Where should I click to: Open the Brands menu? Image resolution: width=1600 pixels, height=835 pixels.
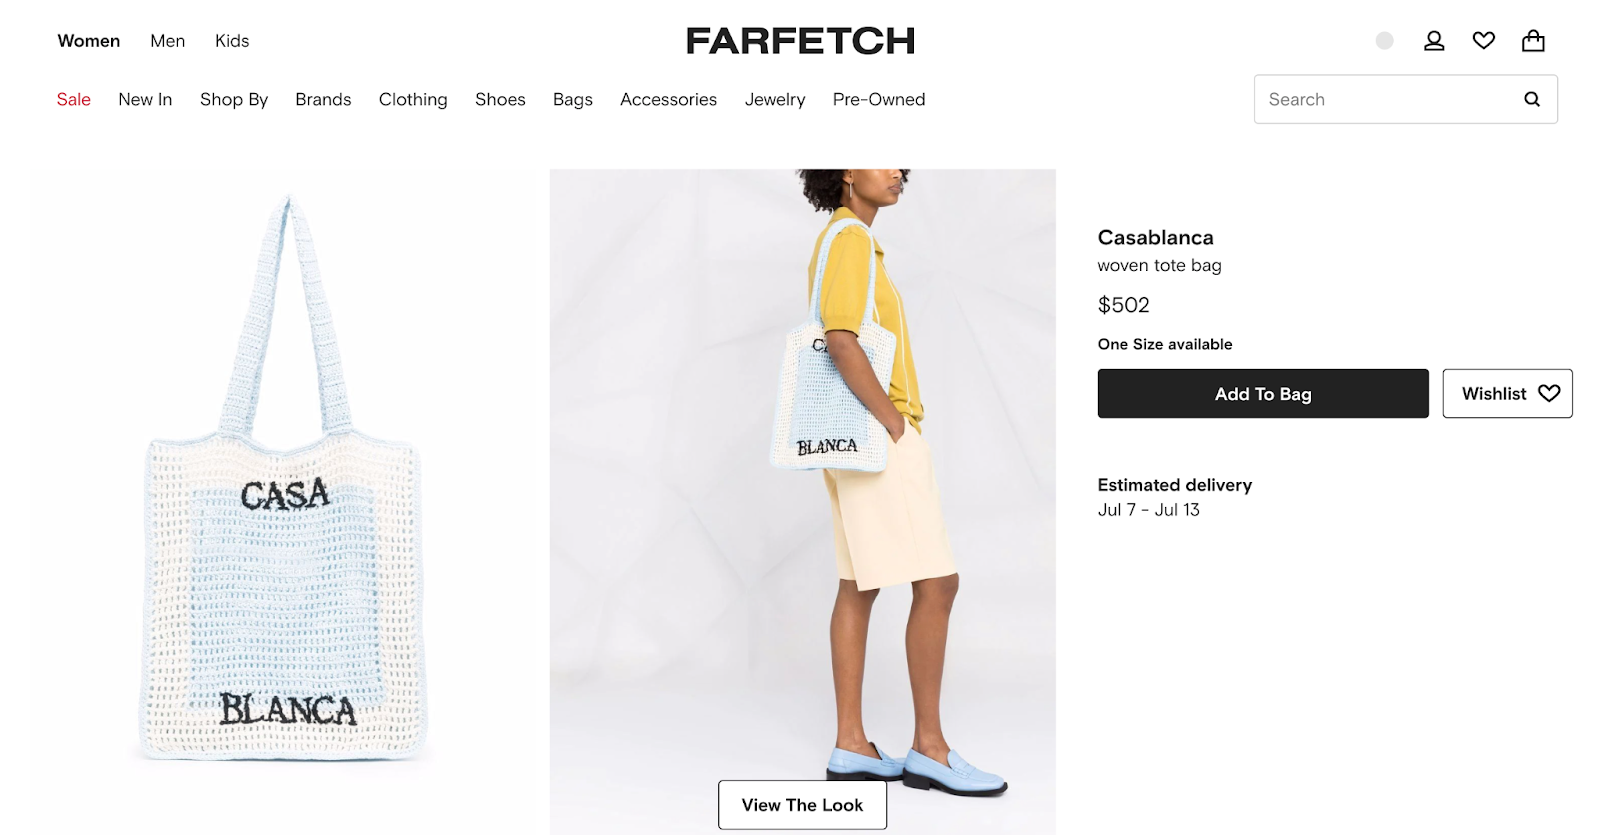[x=323, y=100]
